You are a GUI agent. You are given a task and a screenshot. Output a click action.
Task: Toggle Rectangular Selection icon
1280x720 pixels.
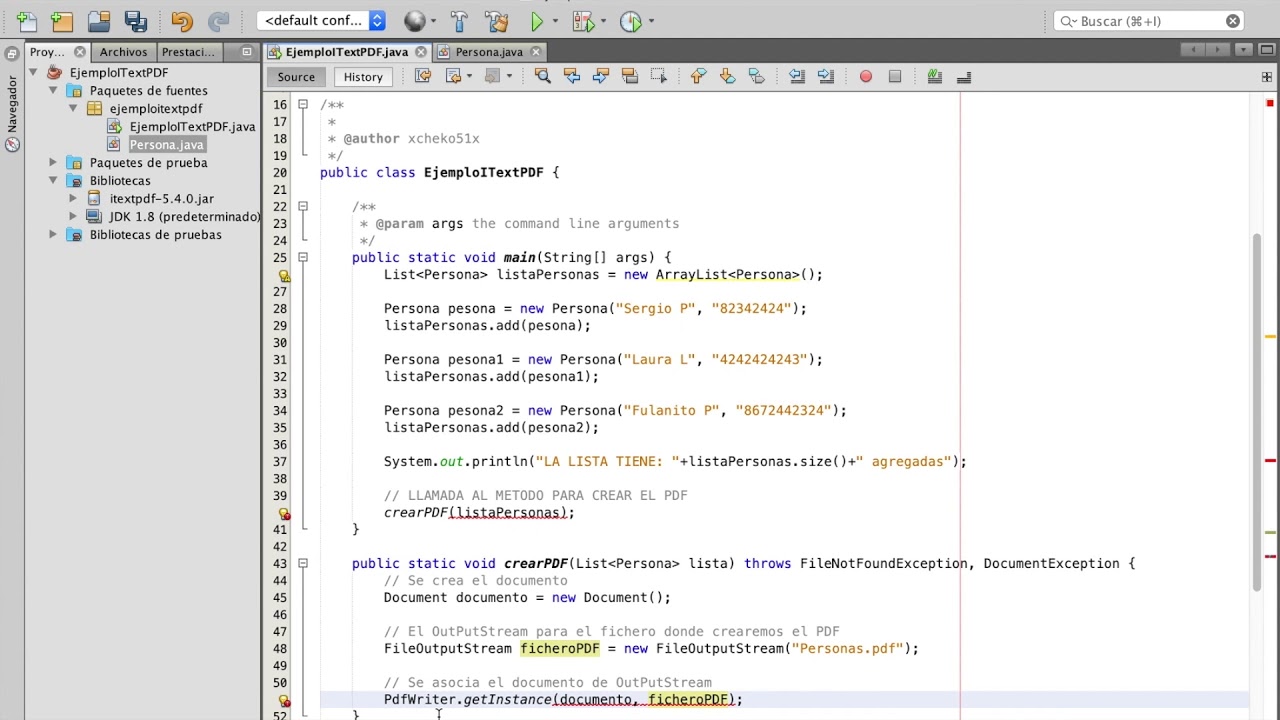tap(658, 76)
